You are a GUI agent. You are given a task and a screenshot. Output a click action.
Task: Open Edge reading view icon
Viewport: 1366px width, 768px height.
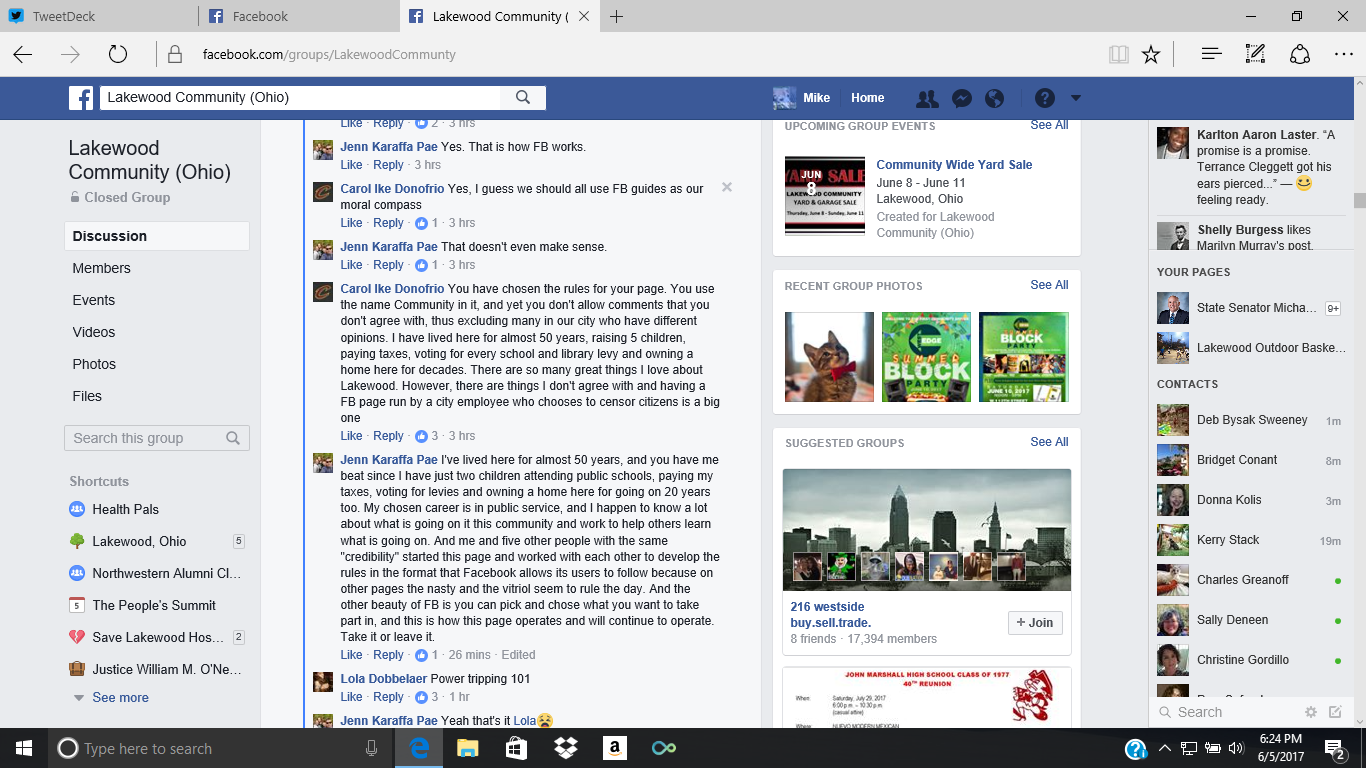tap(1119, 55)
